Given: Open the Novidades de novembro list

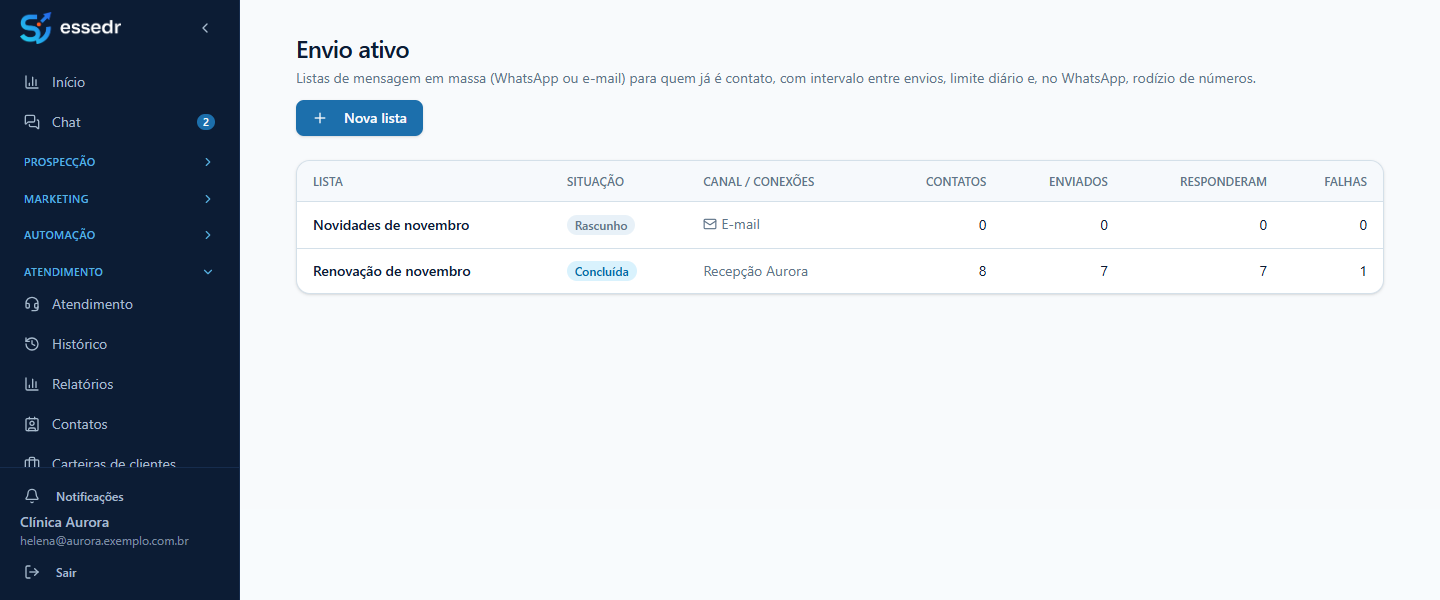Looking at the screenshot, I should pos(391,225).
